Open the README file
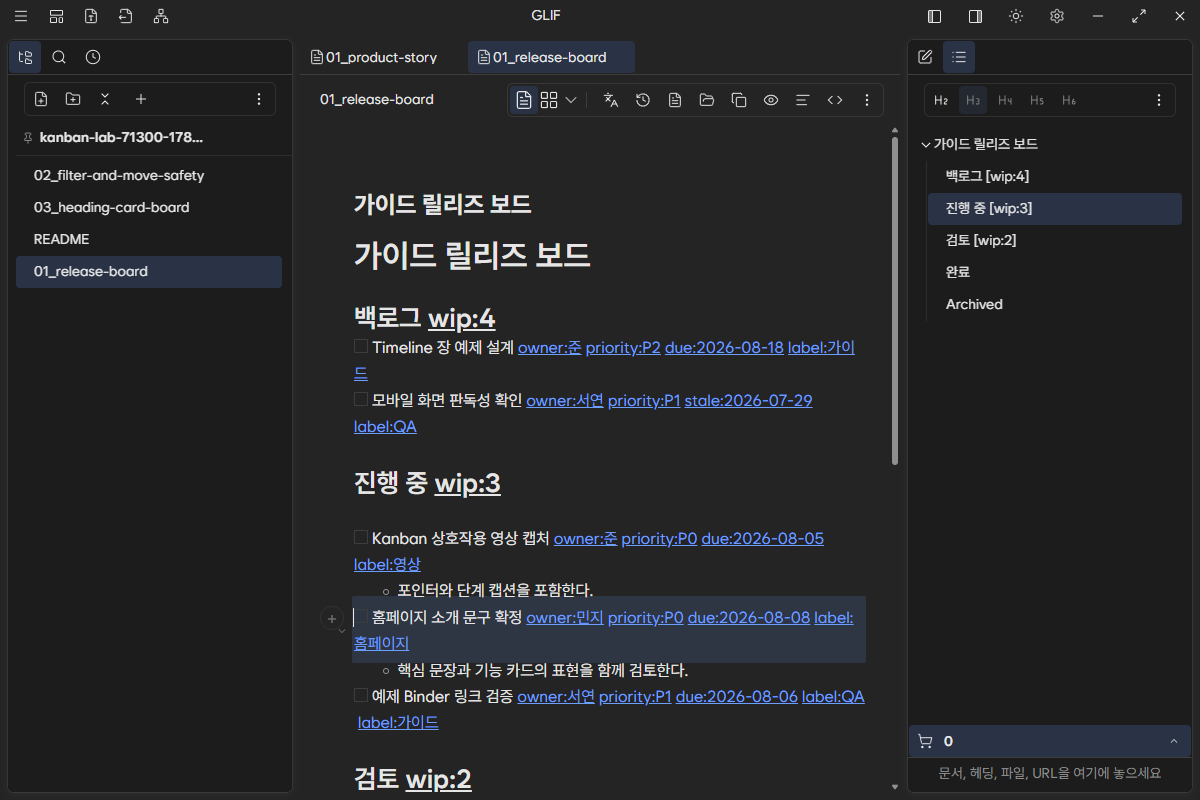 (149, 239)
